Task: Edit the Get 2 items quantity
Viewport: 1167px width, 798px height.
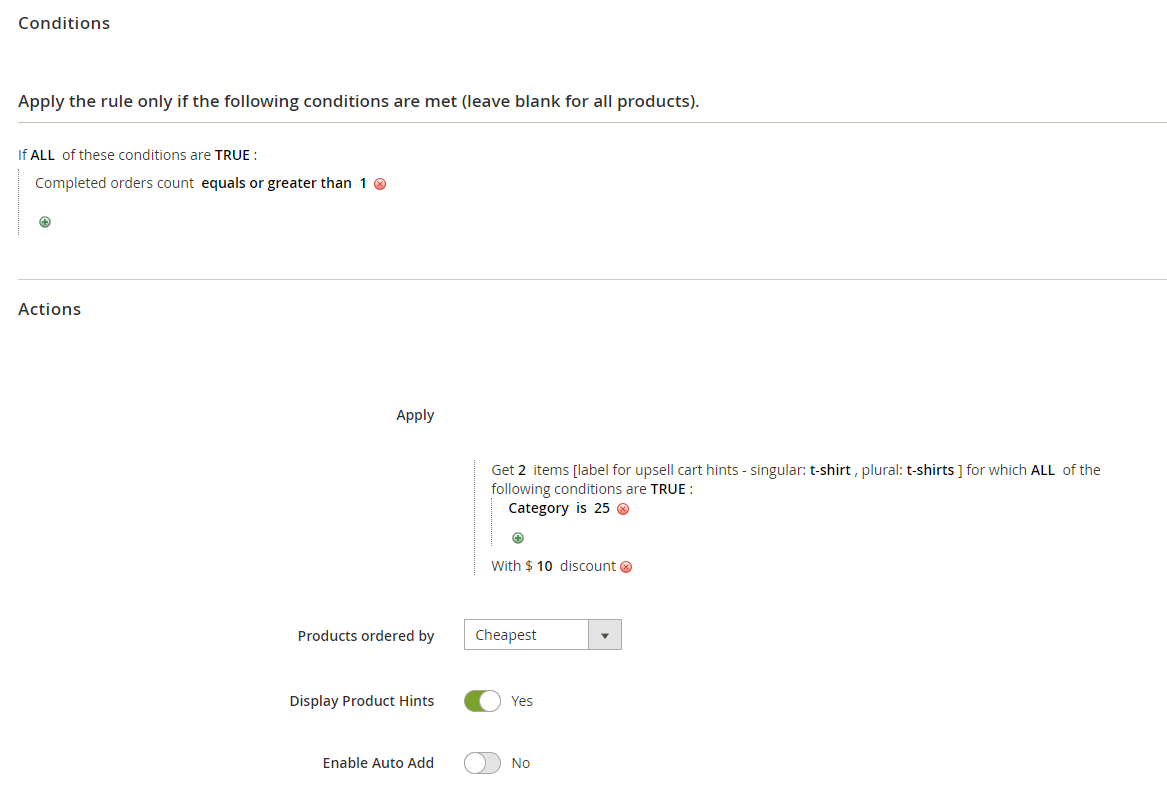Action: pyautogui.click(x=522, y=470)
